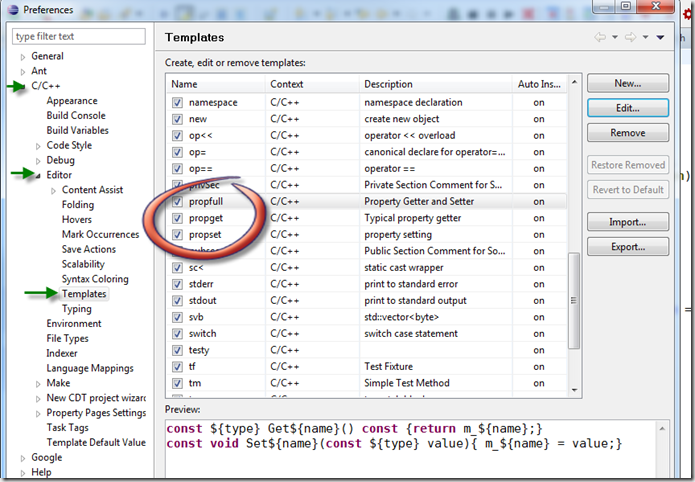This screenshot has width=695, height=482.
Task: Uncheck the propfull template checkbox
Action: point(177,201)
